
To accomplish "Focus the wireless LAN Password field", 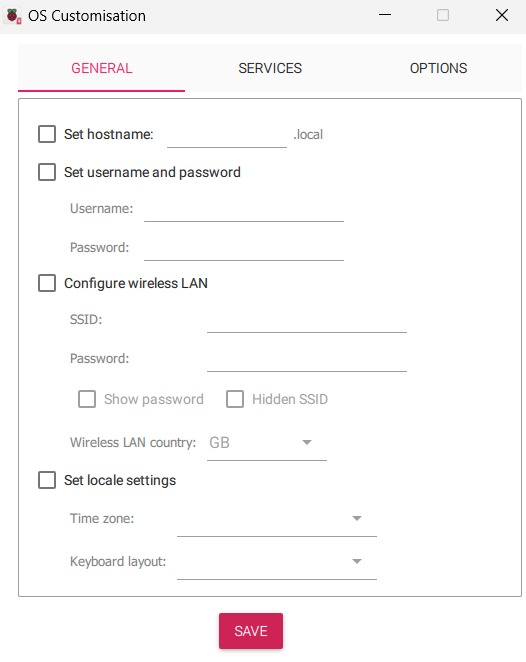I will pos(307,360).
